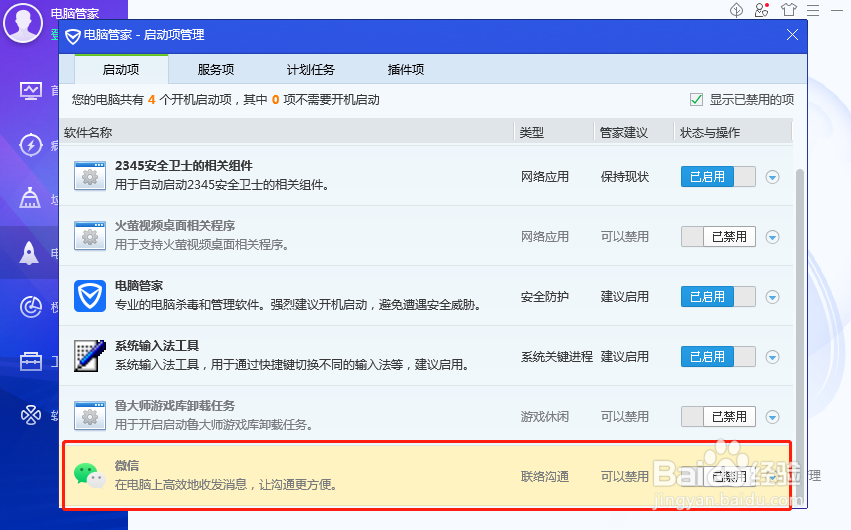Screen dimensions: 851x530
Task: Click 保持现状 suggestion cell
Action: pyautogui.click(x=625, y=177)
